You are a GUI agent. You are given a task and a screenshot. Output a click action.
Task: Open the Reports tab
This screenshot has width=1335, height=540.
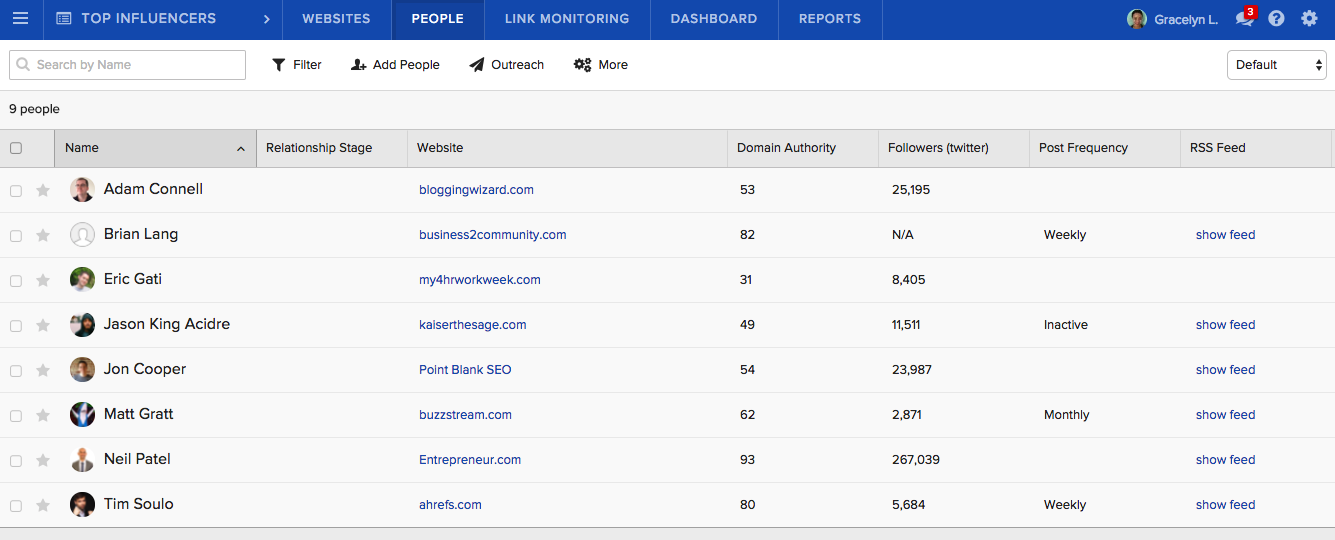click(x=830, y=19)
